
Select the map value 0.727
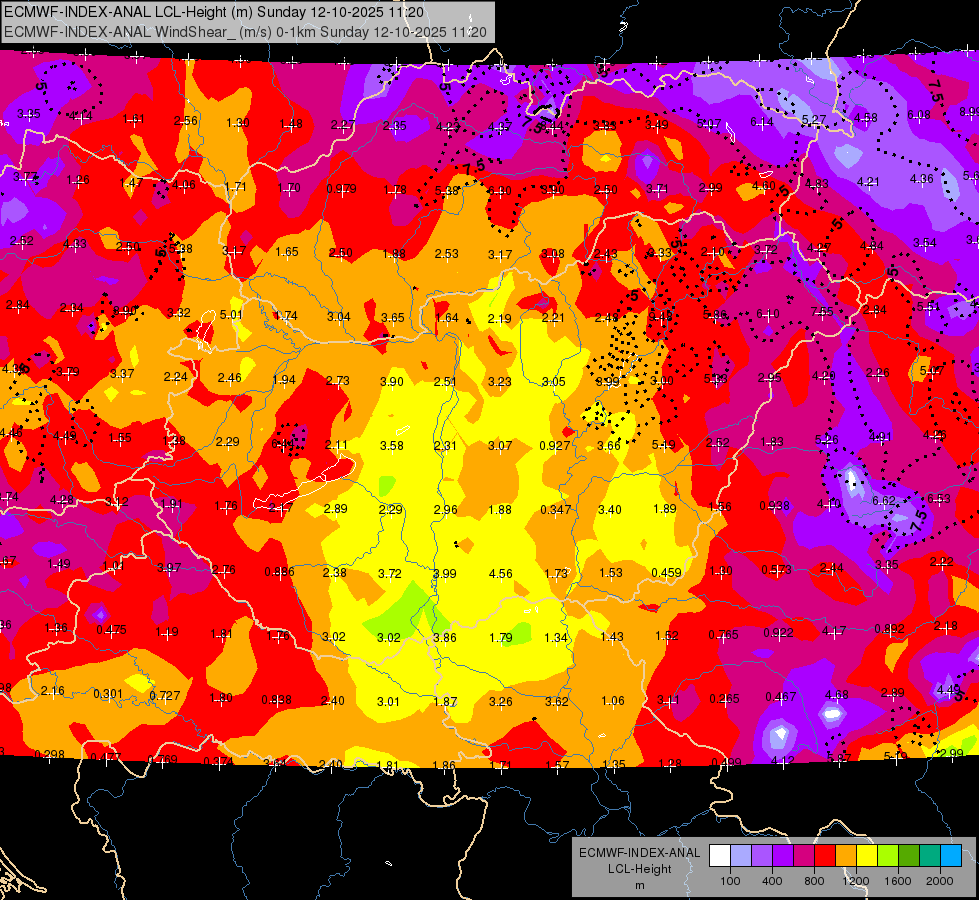[165, 695]
